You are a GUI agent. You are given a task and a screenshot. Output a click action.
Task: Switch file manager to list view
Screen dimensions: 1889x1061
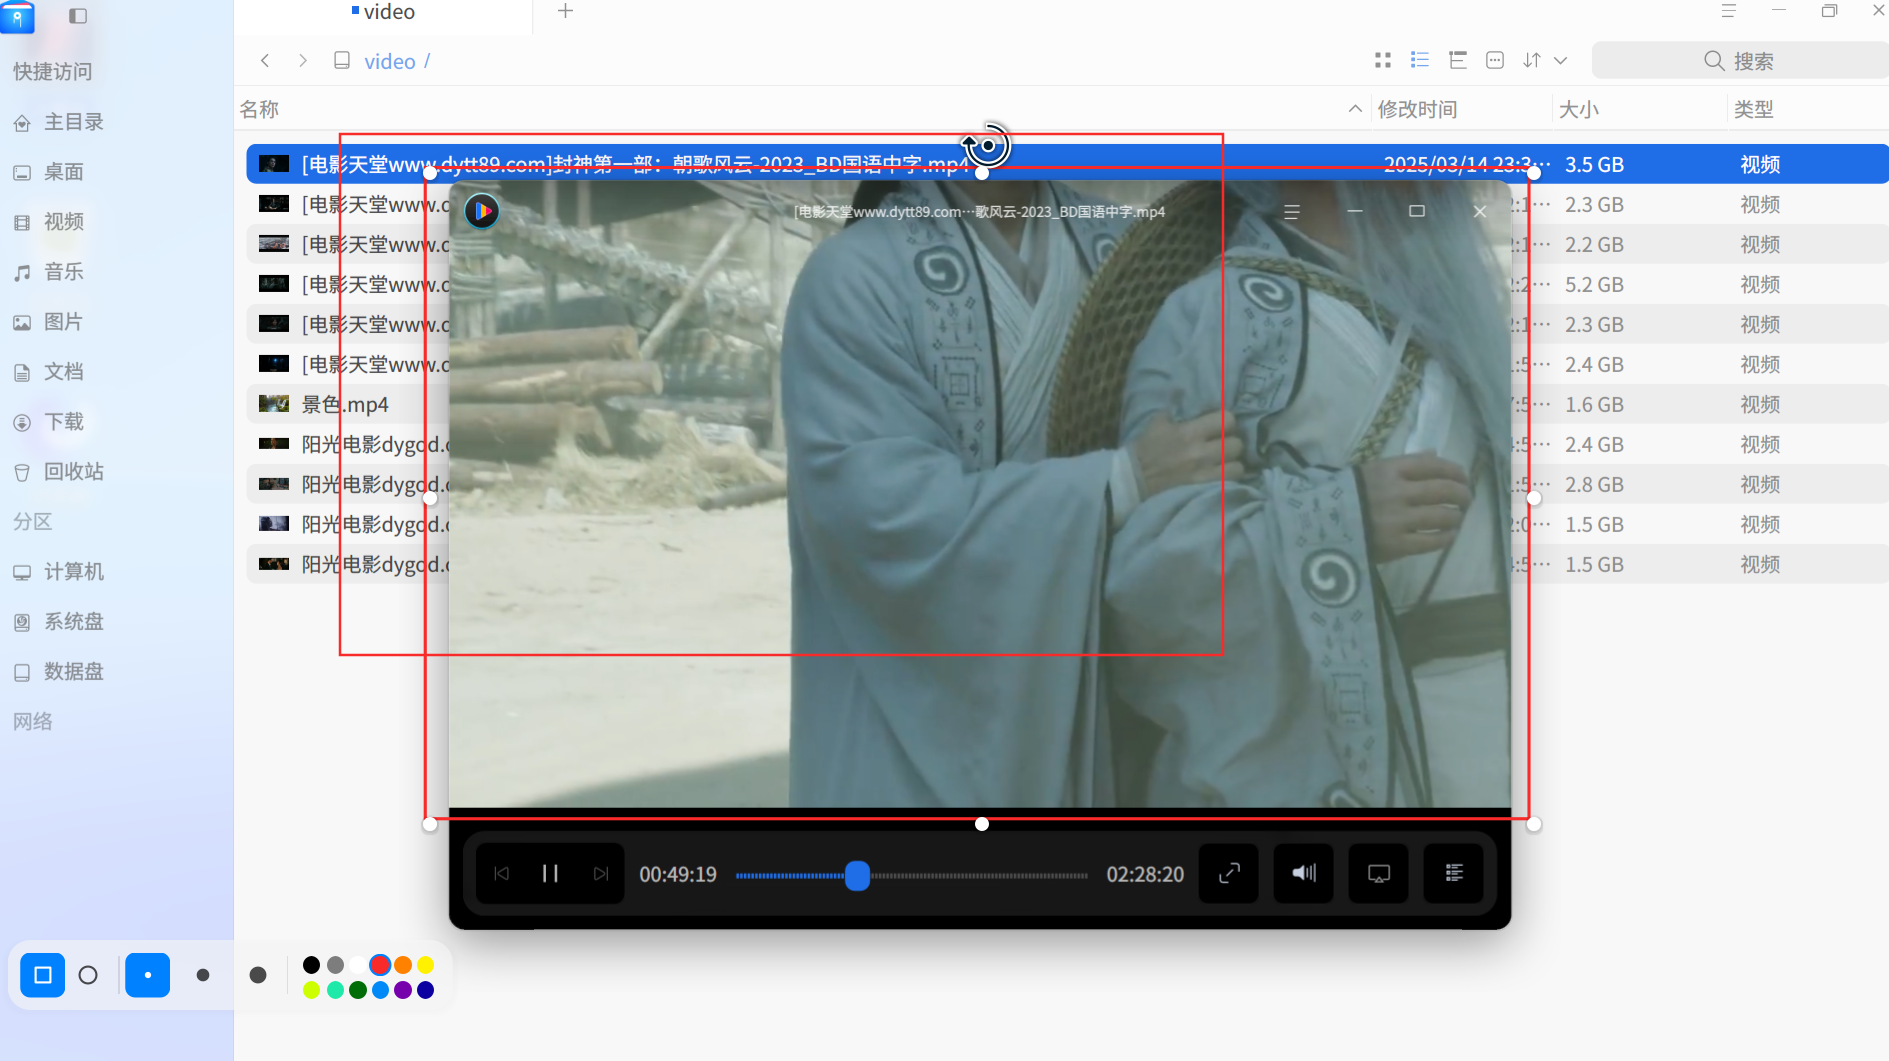tap(1420, 61)
